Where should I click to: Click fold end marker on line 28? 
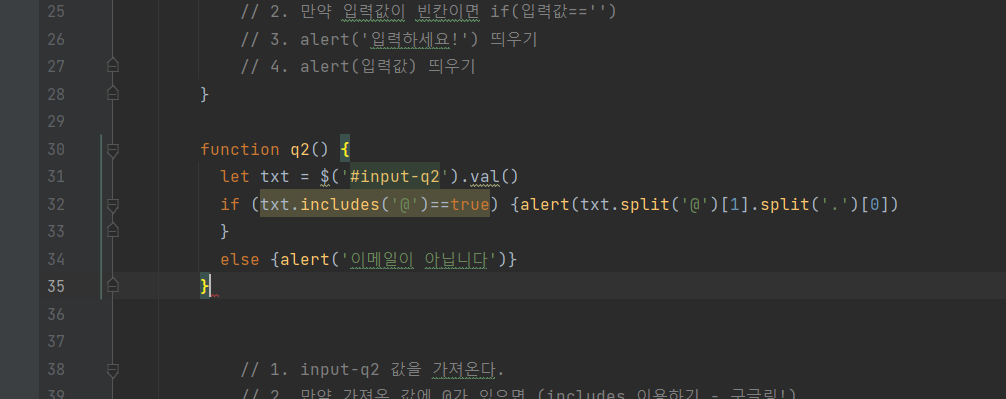point(113,92)
